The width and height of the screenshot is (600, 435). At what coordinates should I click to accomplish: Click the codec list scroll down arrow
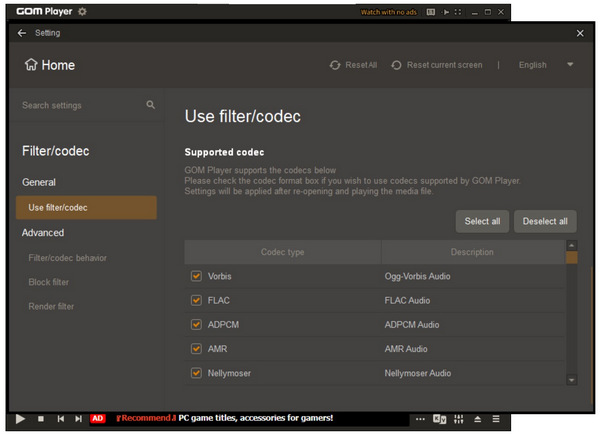click(x=572, y=380)
